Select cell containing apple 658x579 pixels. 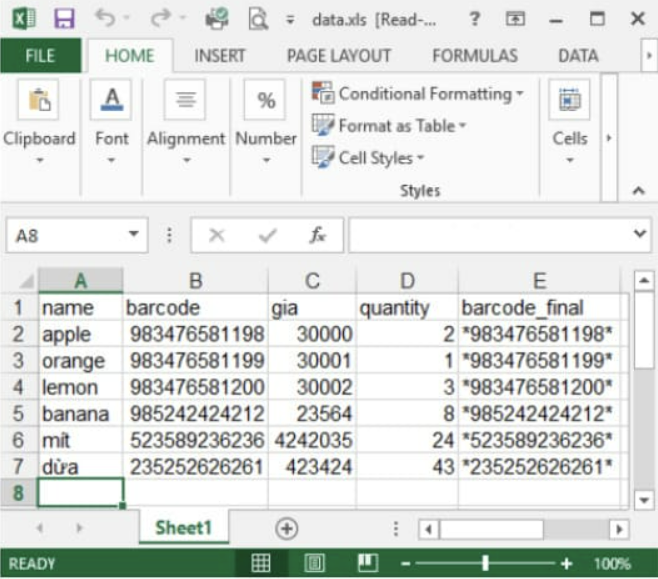click(81, 334)
